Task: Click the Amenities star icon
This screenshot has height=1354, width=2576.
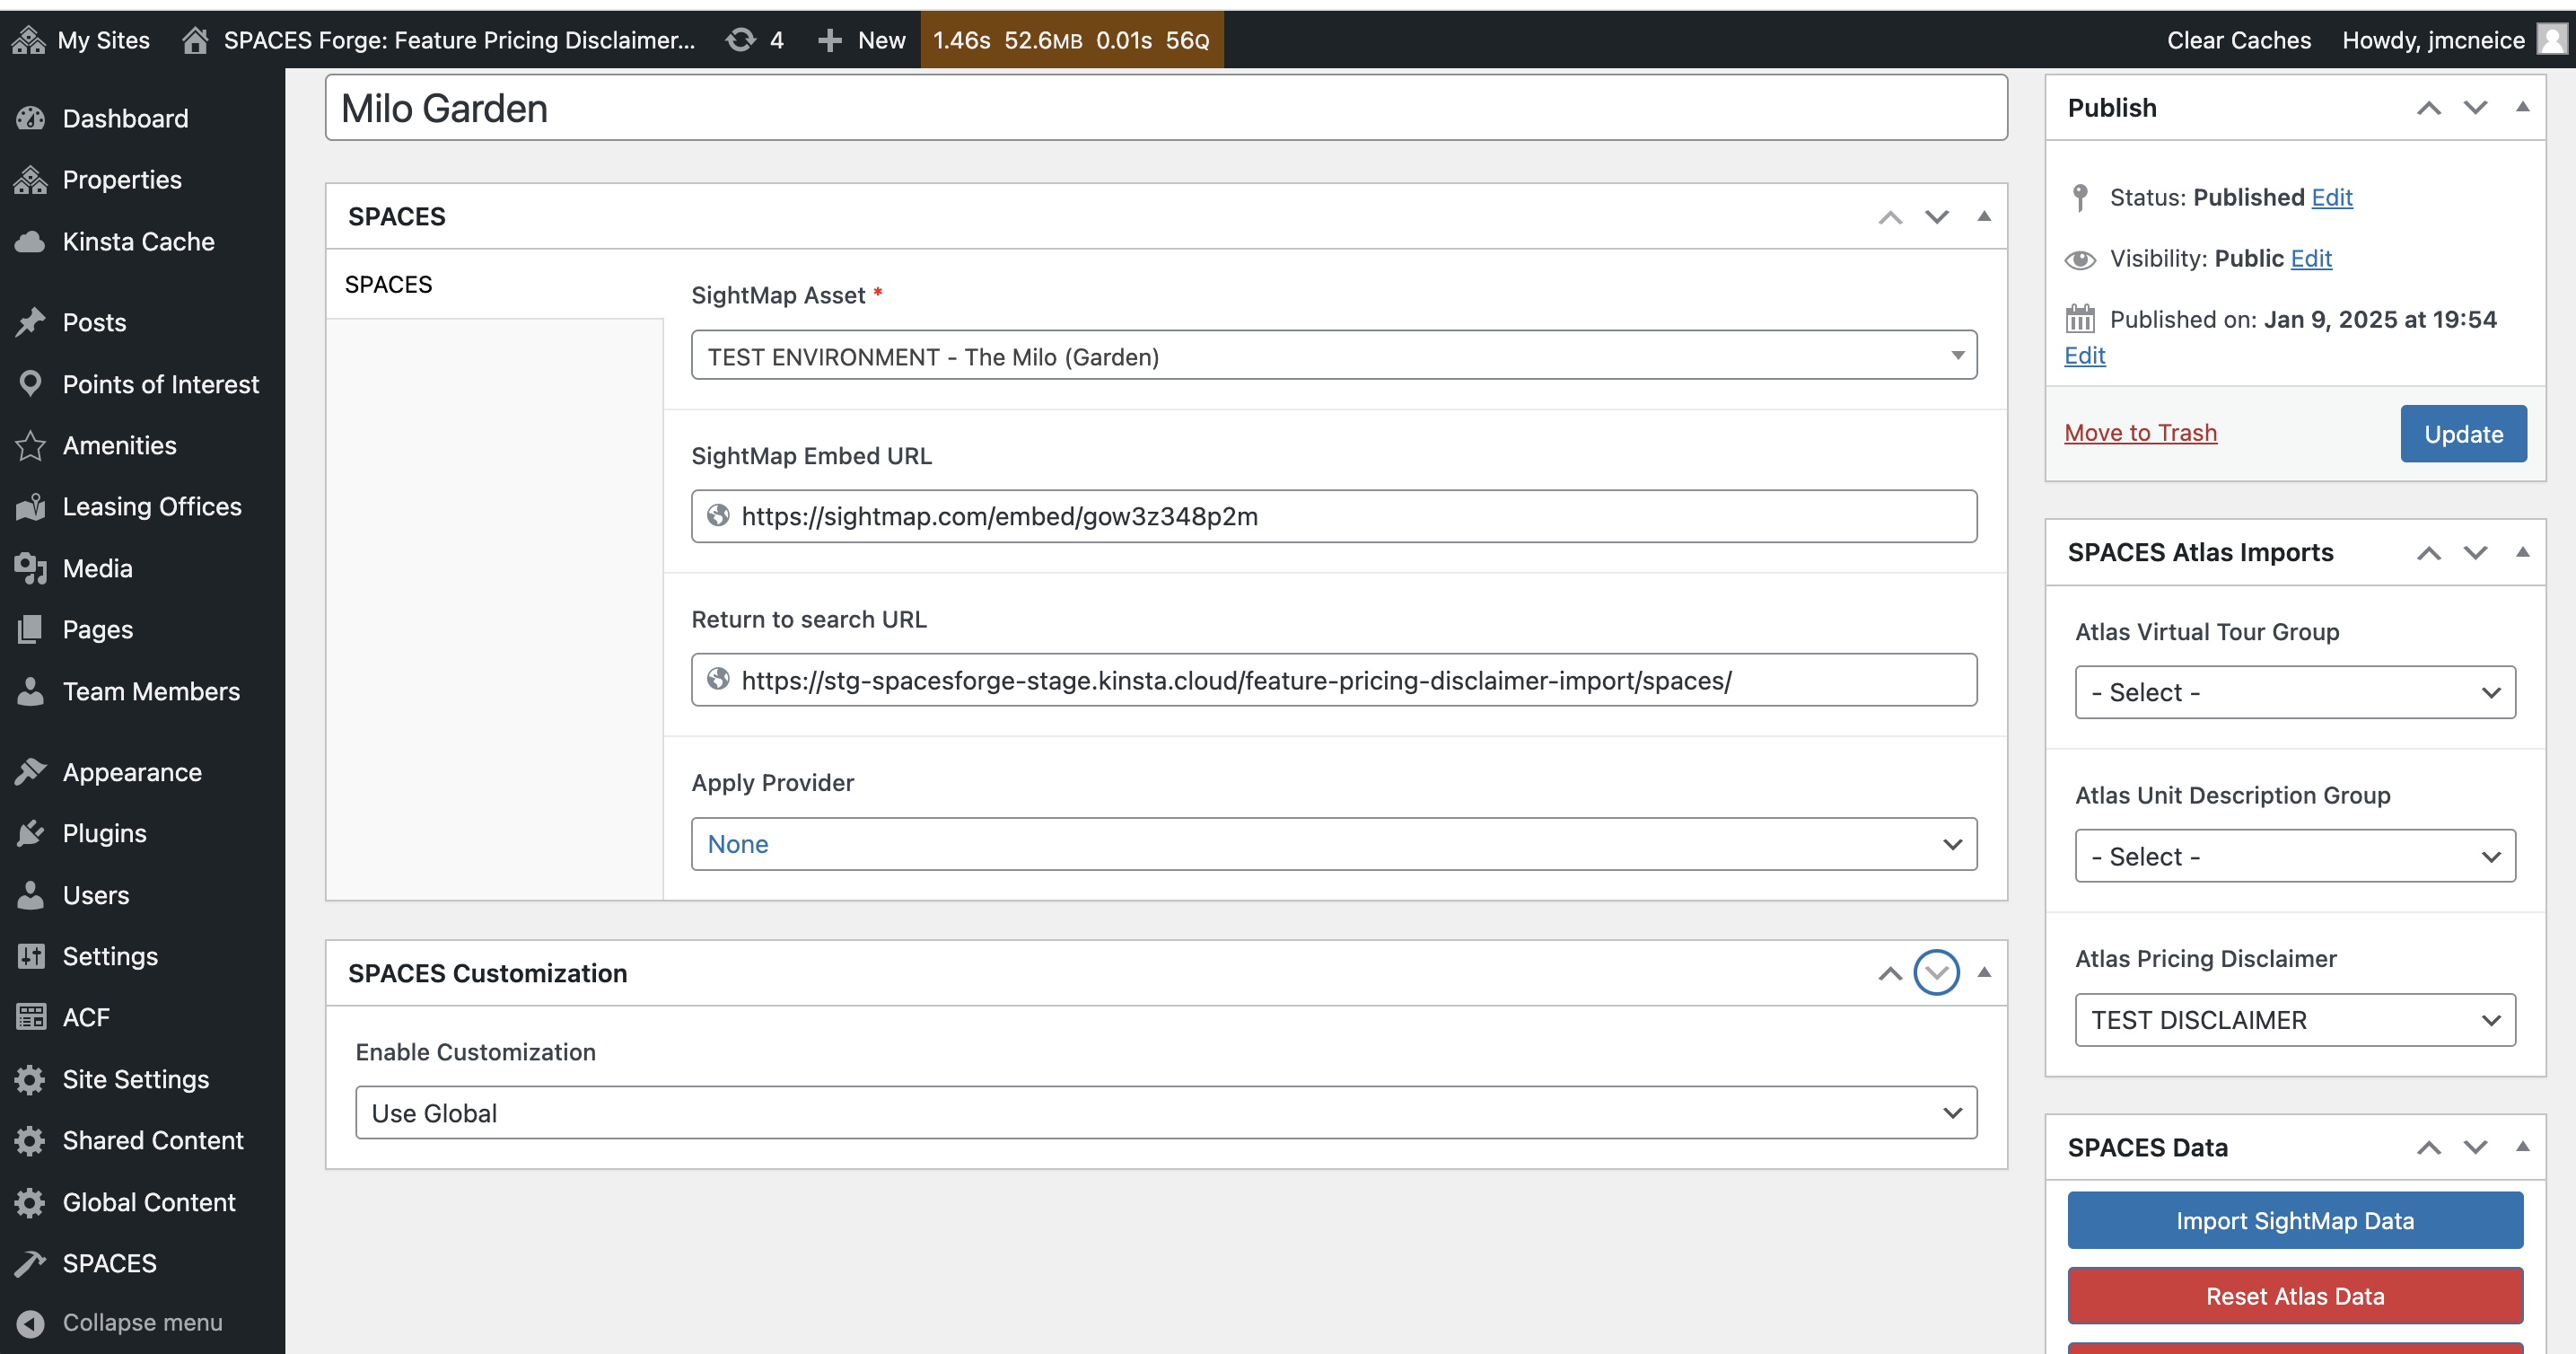Action: pyautogui.click(x=31, y=445)
